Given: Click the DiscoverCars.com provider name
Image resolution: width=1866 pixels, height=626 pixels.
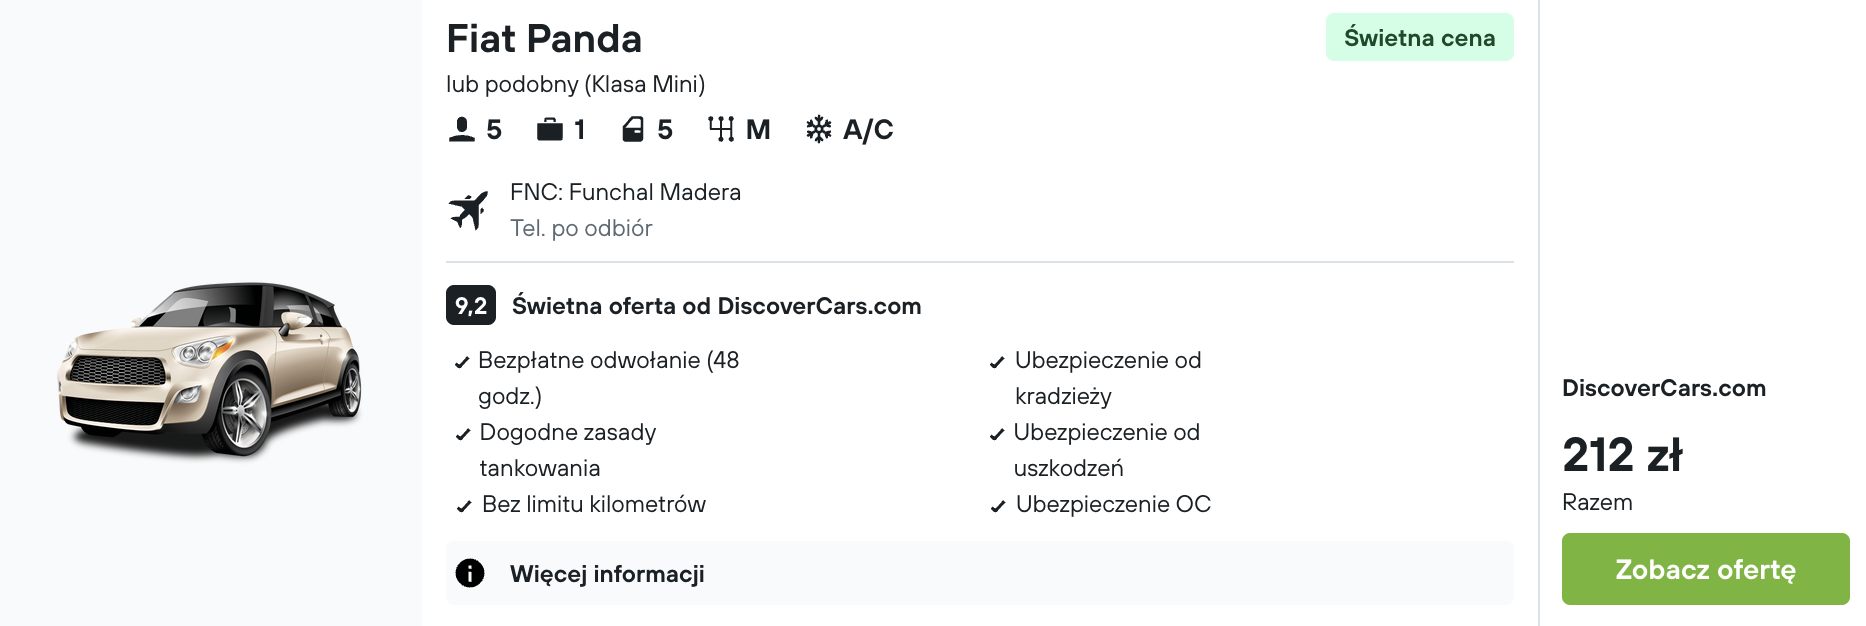Looking at the screenshot, I should [x=1664, y=388].
